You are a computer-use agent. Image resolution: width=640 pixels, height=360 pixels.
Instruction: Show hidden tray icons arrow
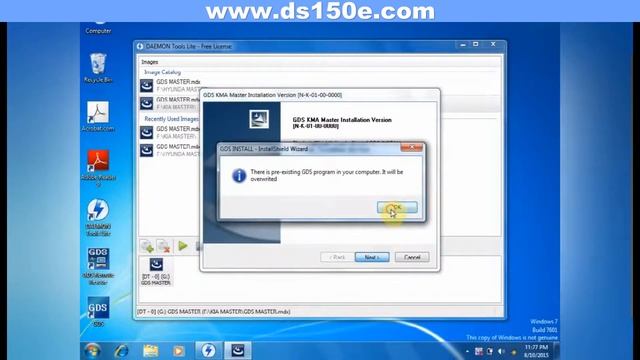pos(467,351)
